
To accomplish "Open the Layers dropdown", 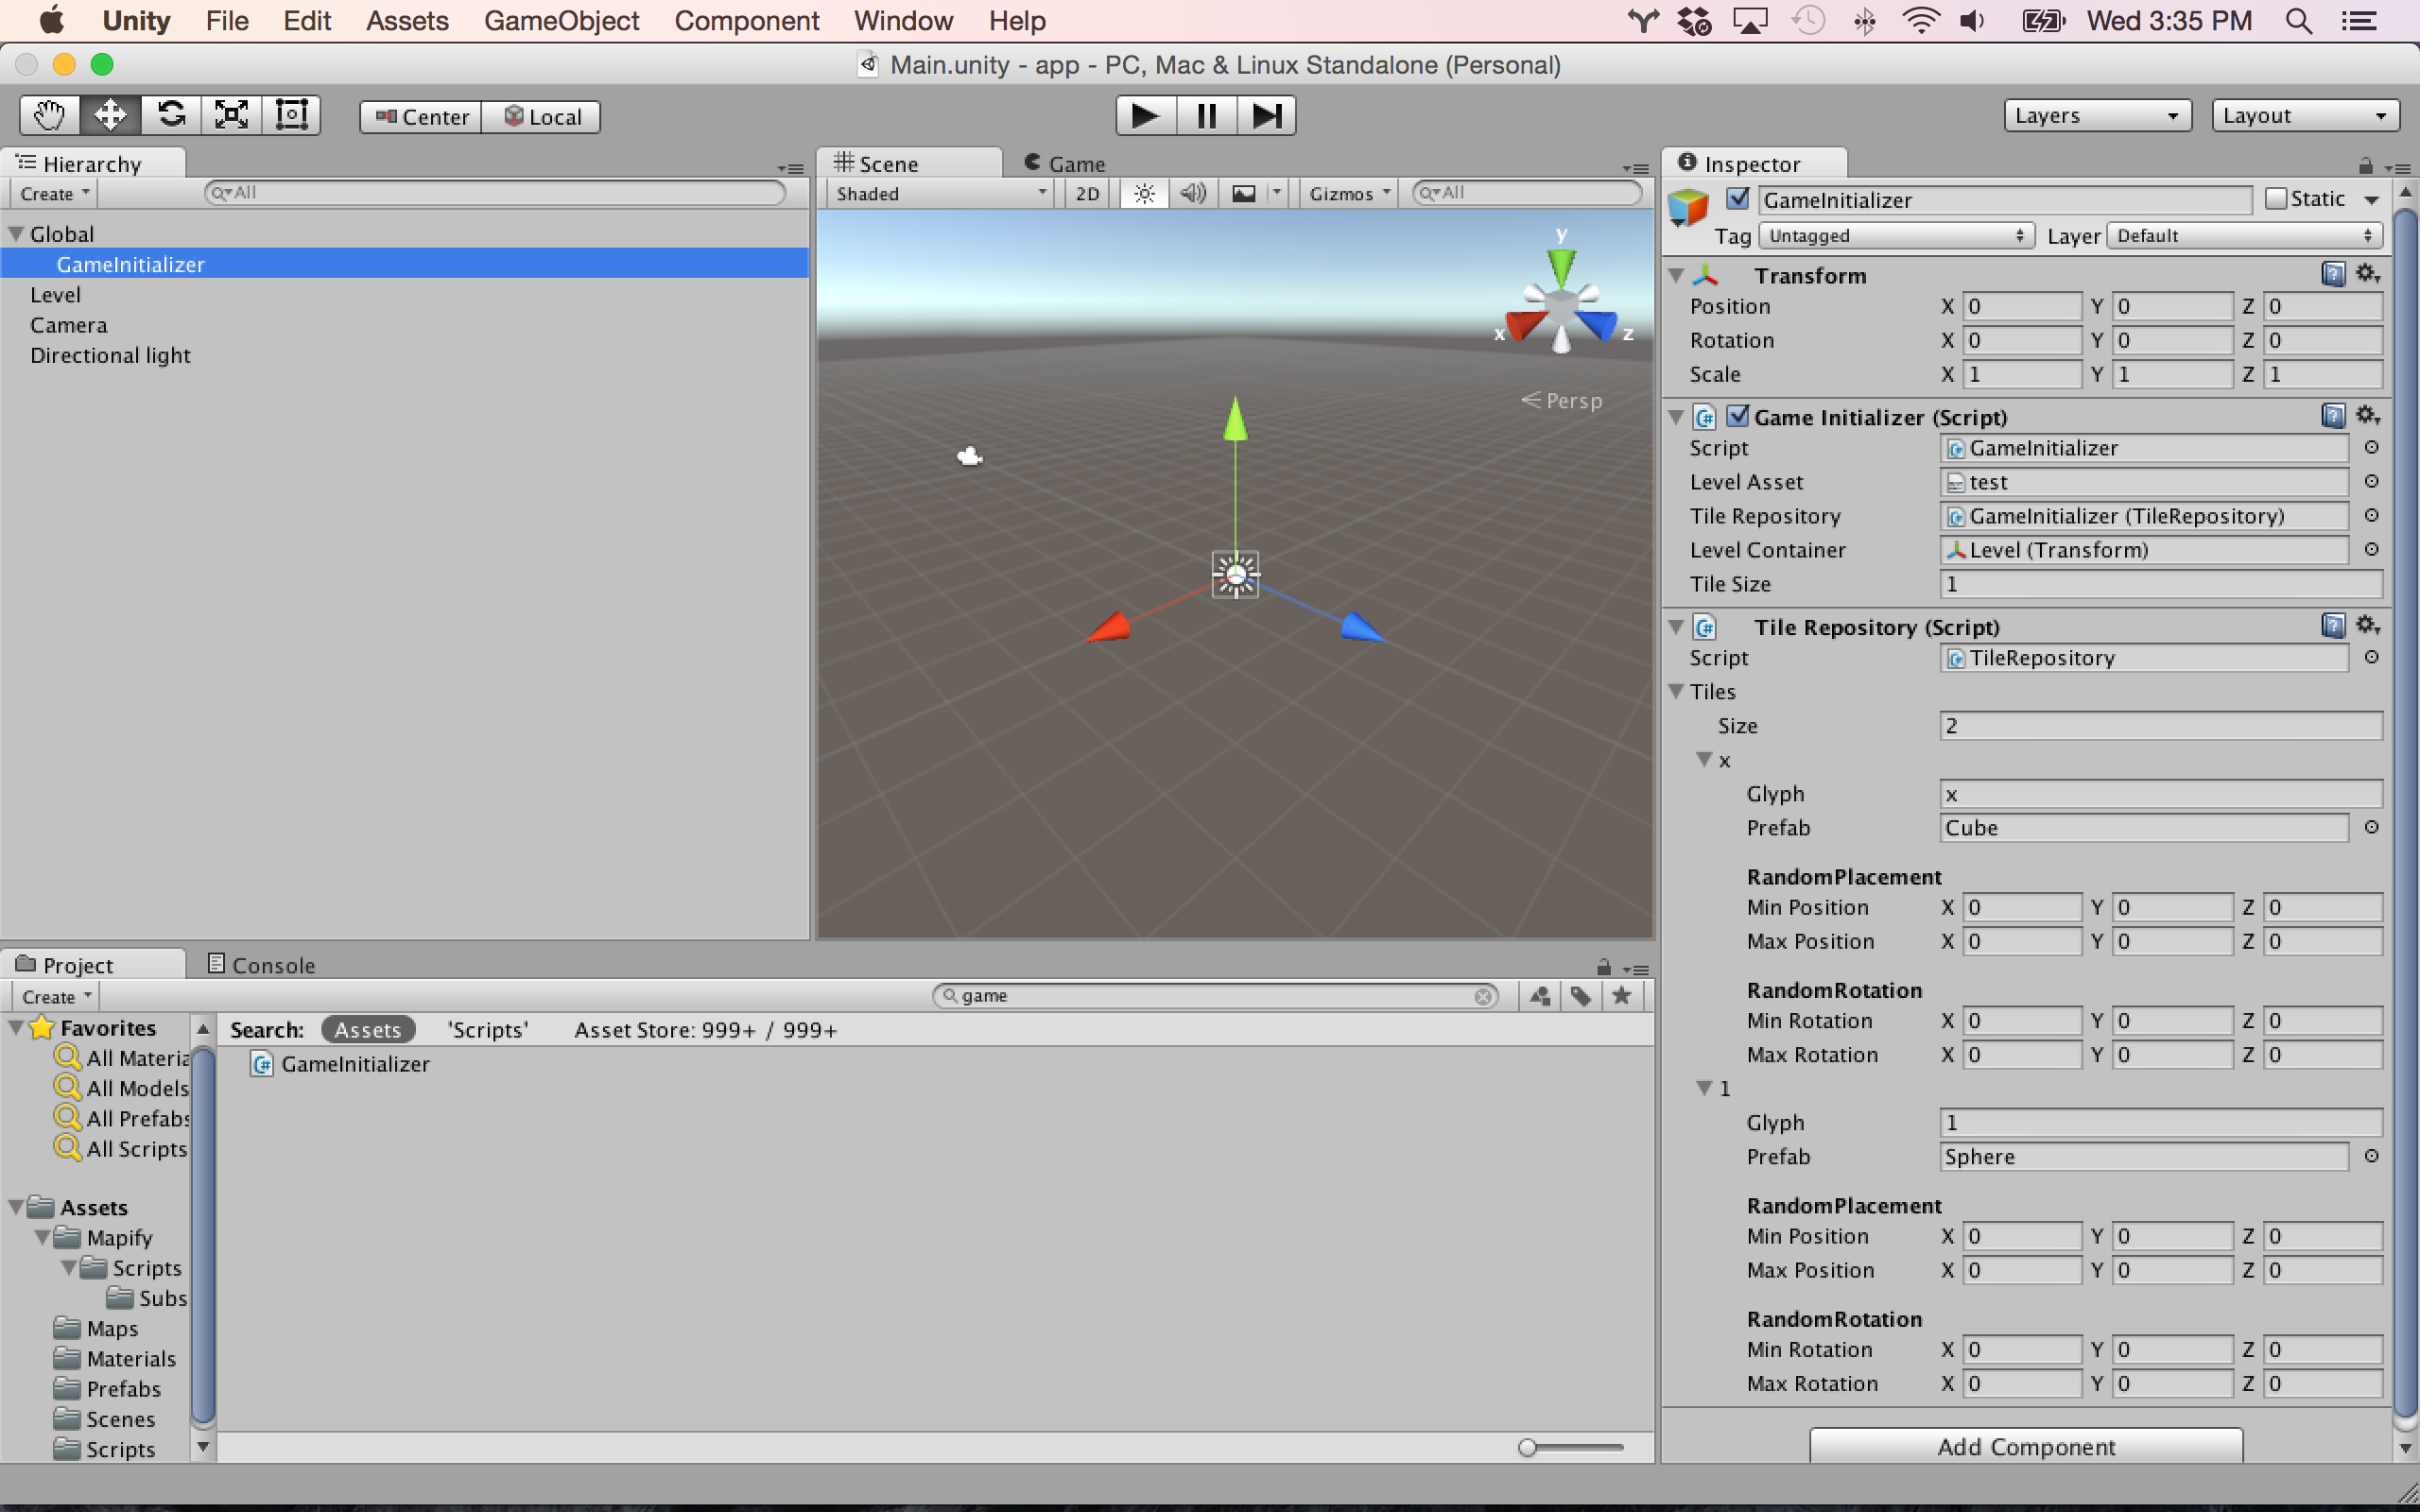I will [2097, 116].
